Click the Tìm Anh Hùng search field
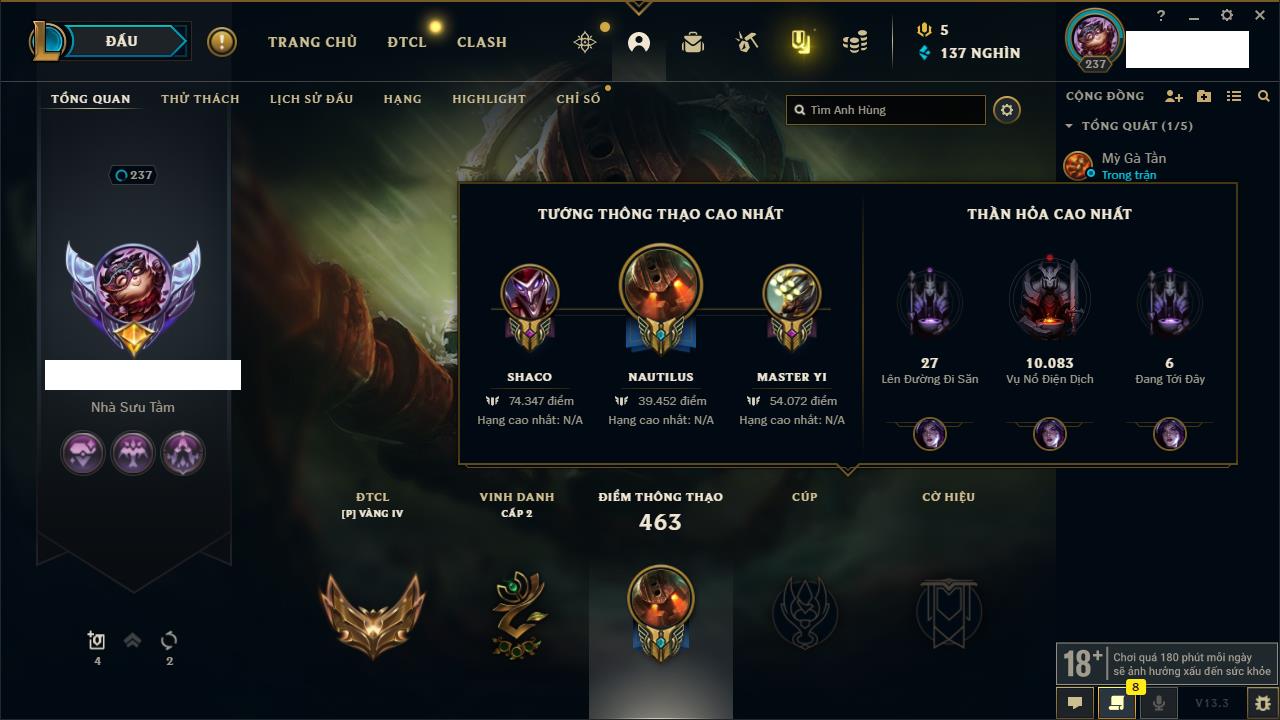The height and width of the screenshot is (720, 1280). (x=886, y=110)
